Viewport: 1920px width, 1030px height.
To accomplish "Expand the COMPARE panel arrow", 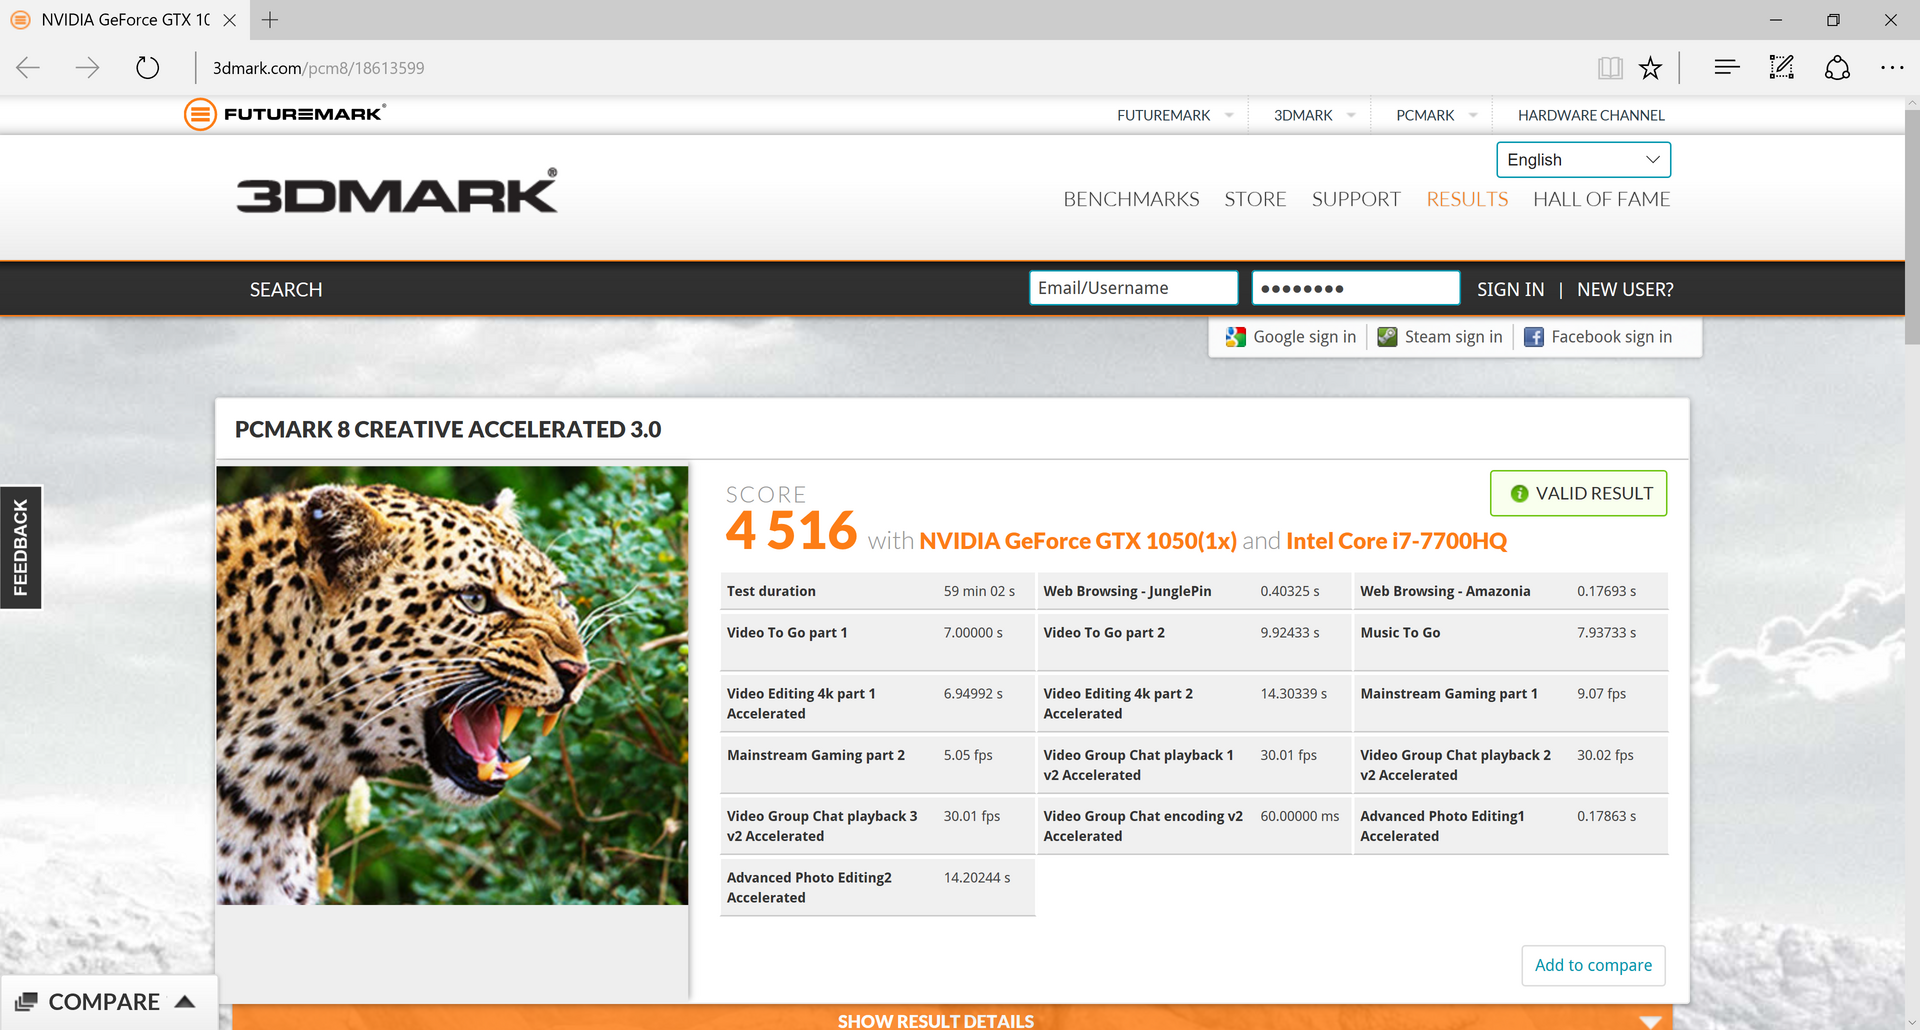I will [185, 1001].
